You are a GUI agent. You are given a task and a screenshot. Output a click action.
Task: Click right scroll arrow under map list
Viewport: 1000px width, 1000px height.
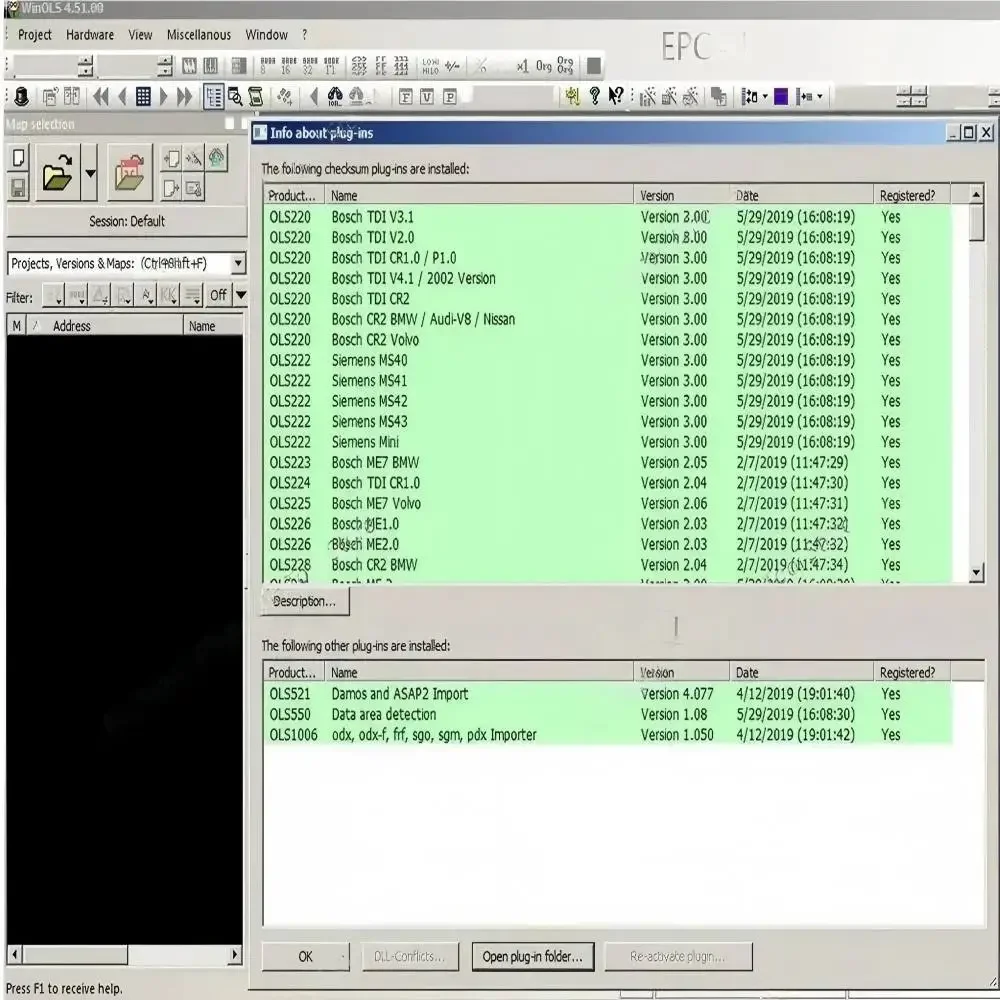(235, 954)
